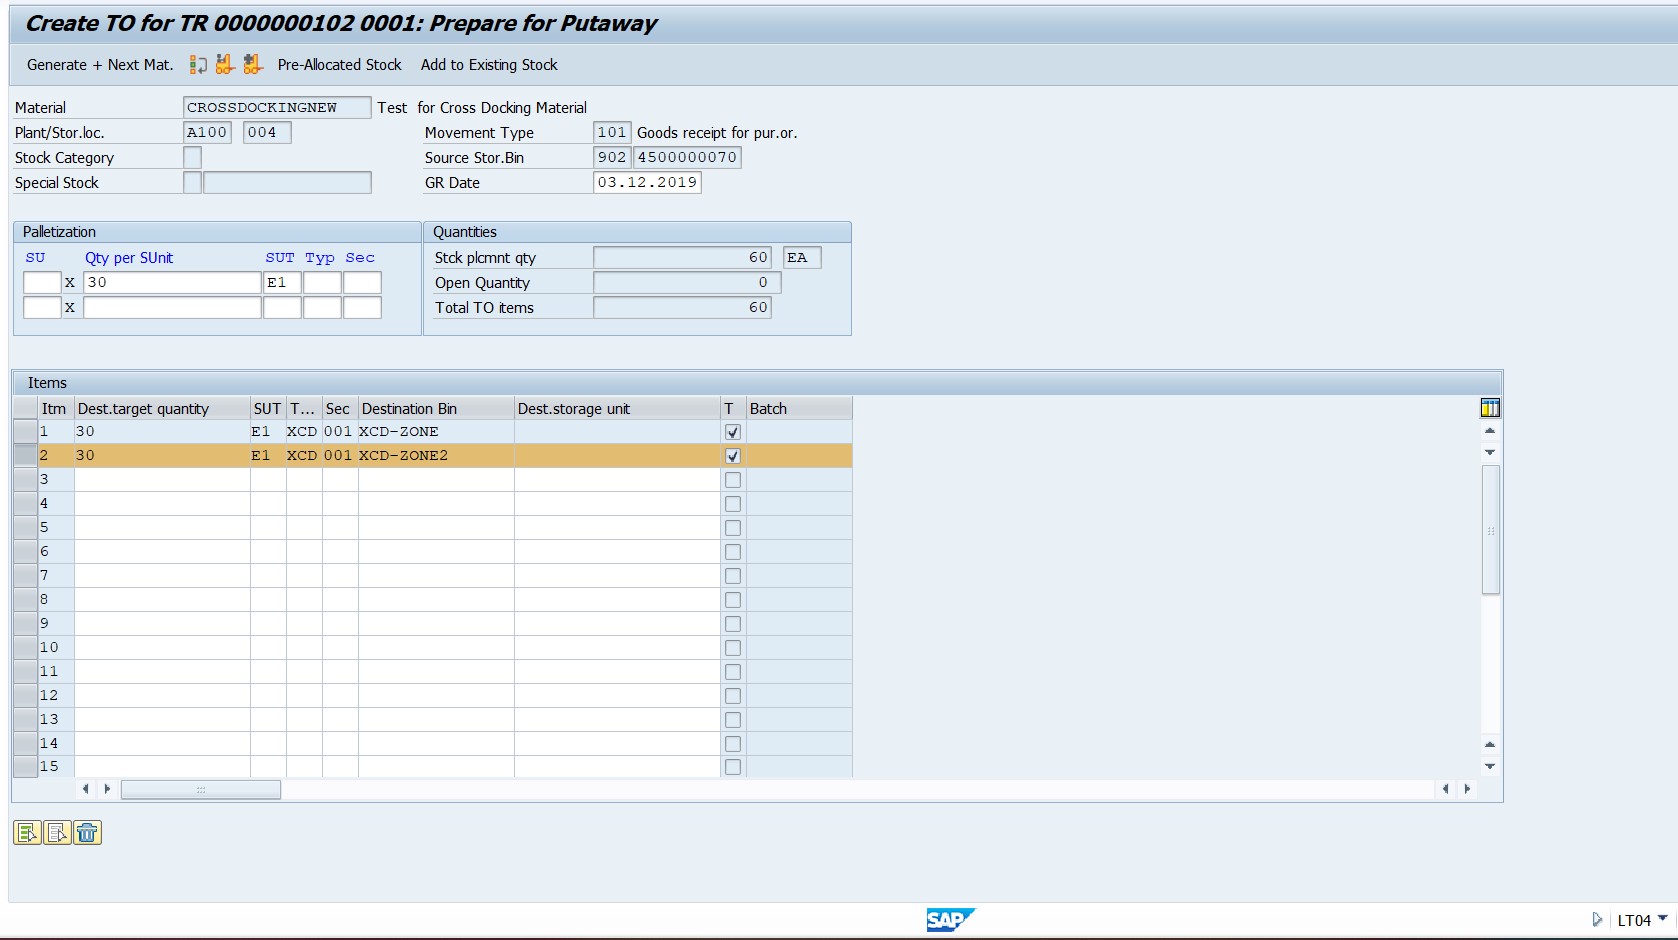Open the table column configuration icon

point(1490,408)
